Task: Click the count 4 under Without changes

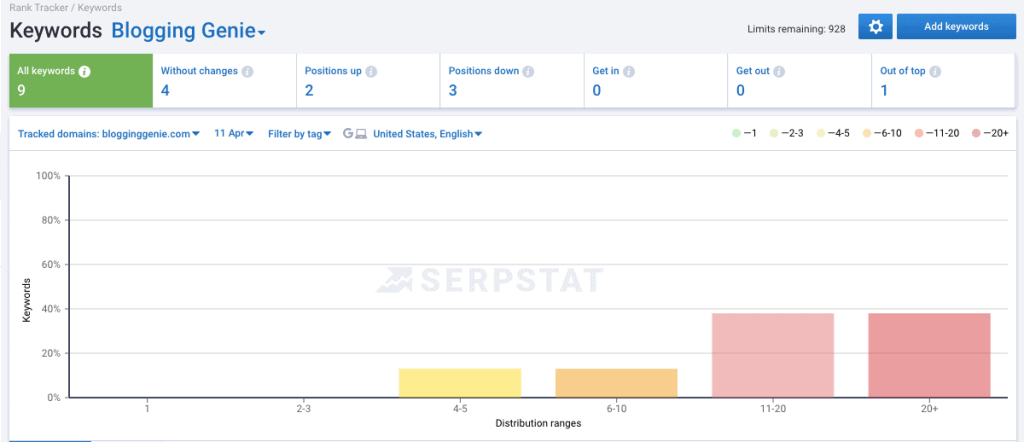Action: 165,90
